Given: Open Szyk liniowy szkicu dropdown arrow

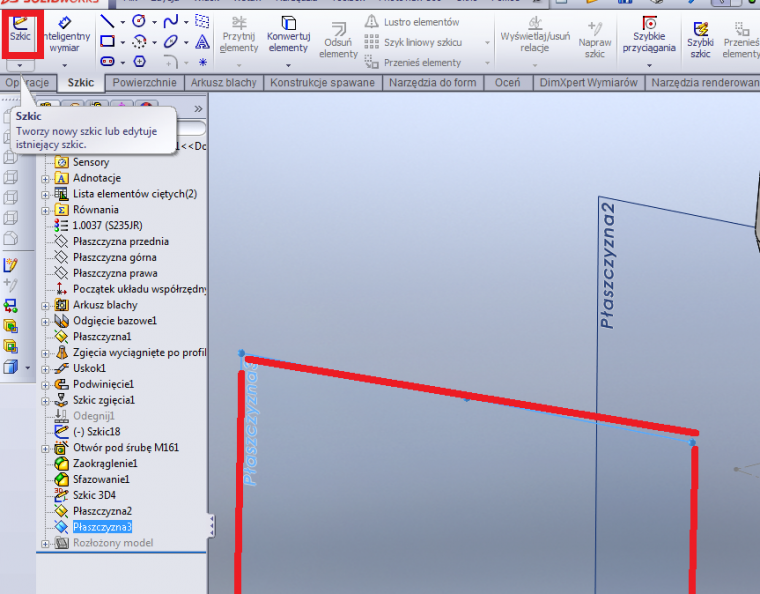Looking at the screenshot, I should click(487, 43).
